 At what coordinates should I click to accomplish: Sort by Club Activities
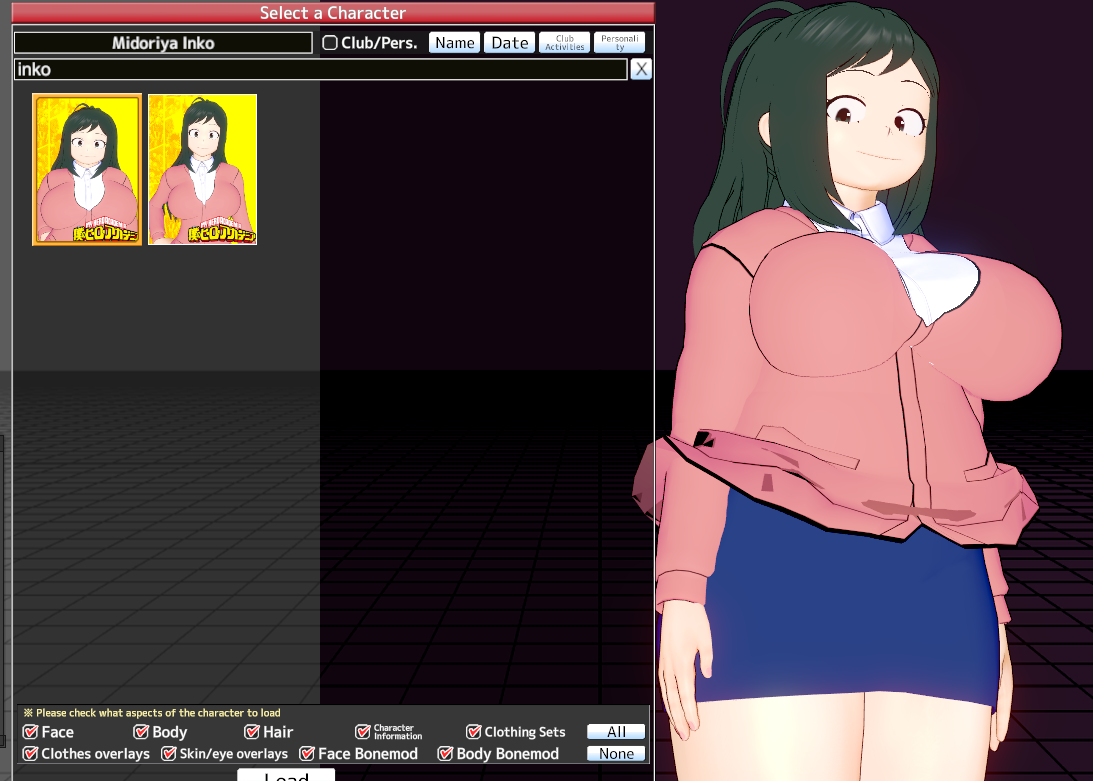[x=564, y=43]
